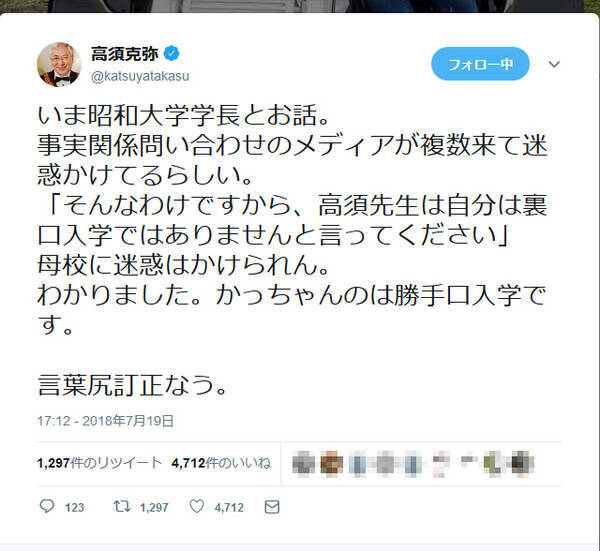
Task: Click the first blurred liker avatar
Action: coord(304,464)
